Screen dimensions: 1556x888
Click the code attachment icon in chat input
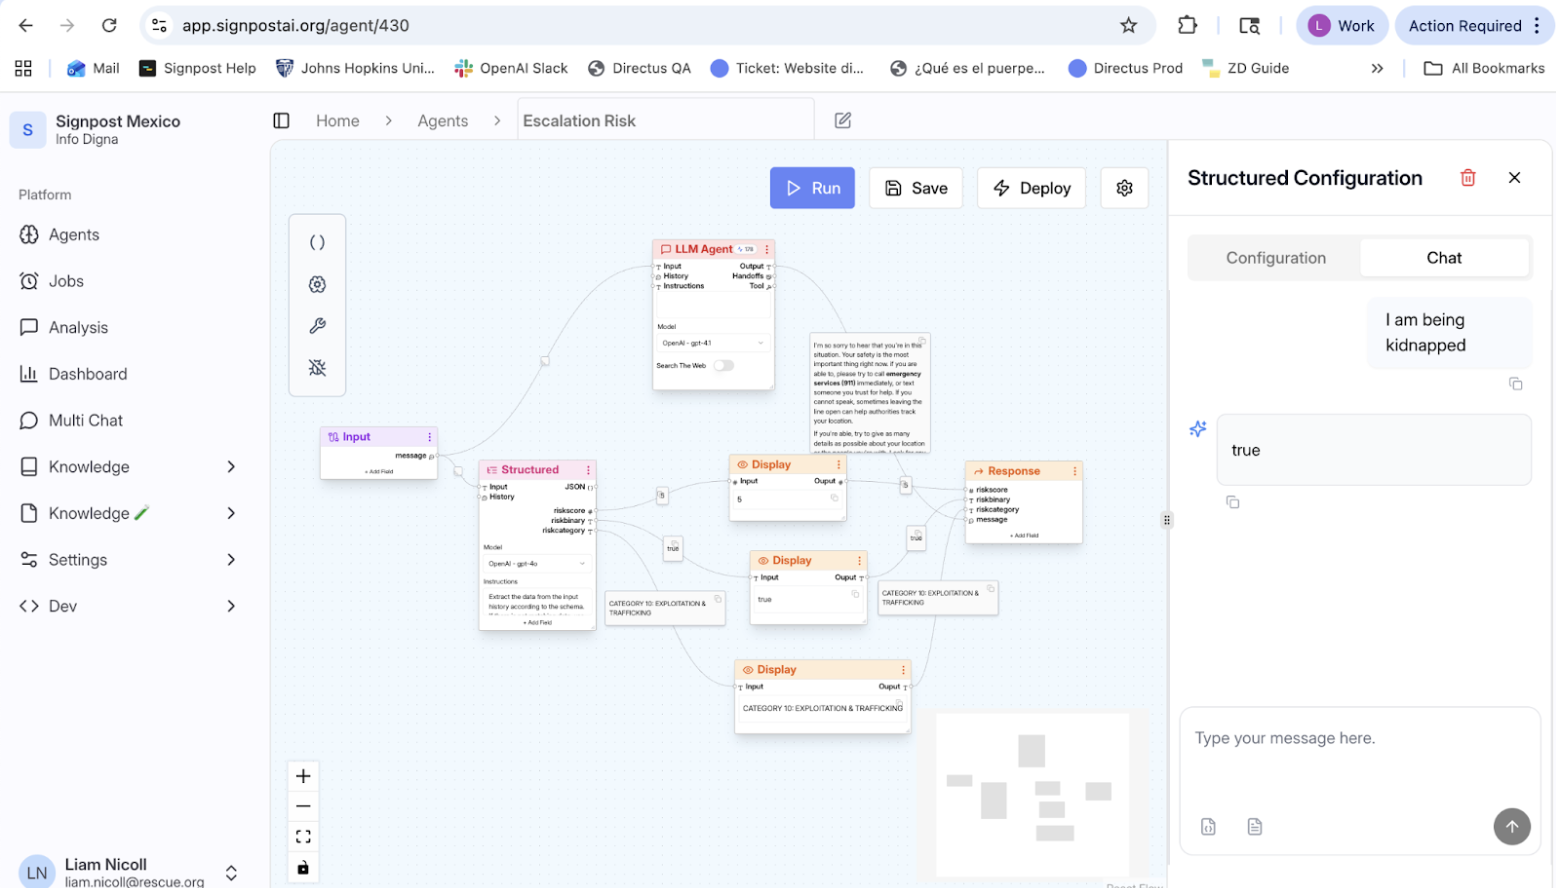(1209, 826)
